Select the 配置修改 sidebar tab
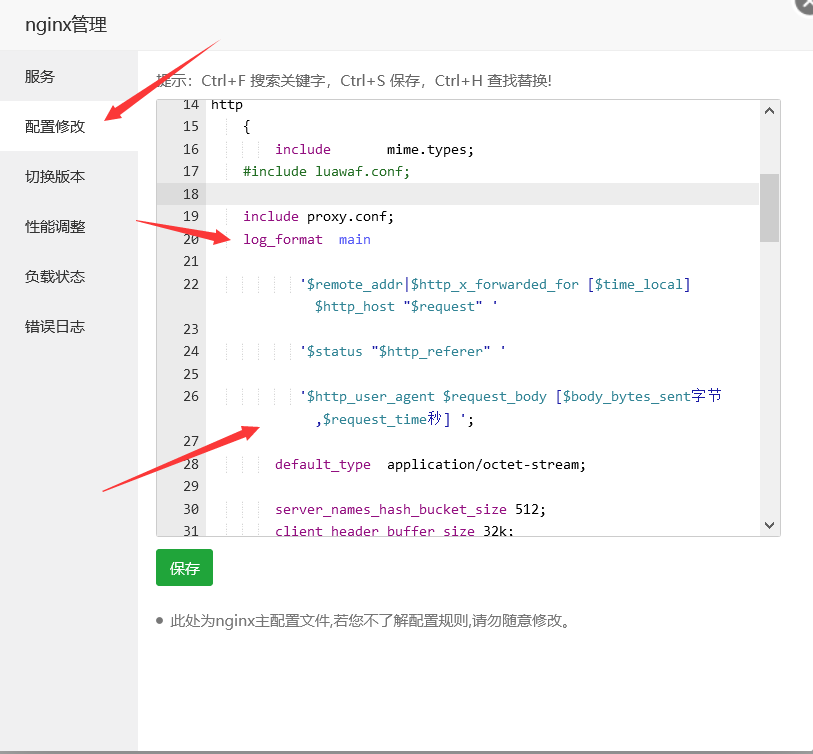Image resolution: width=813 pixels, height=754 pixels. click(55, 127)
